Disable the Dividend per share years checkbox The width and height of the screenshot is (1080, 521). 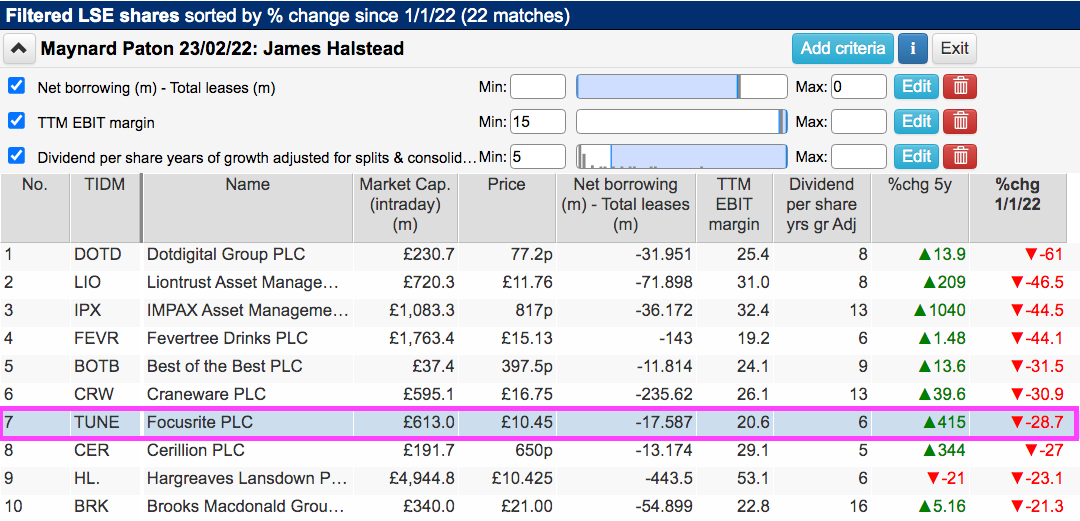pyautogui.click(x=17, y=156)
